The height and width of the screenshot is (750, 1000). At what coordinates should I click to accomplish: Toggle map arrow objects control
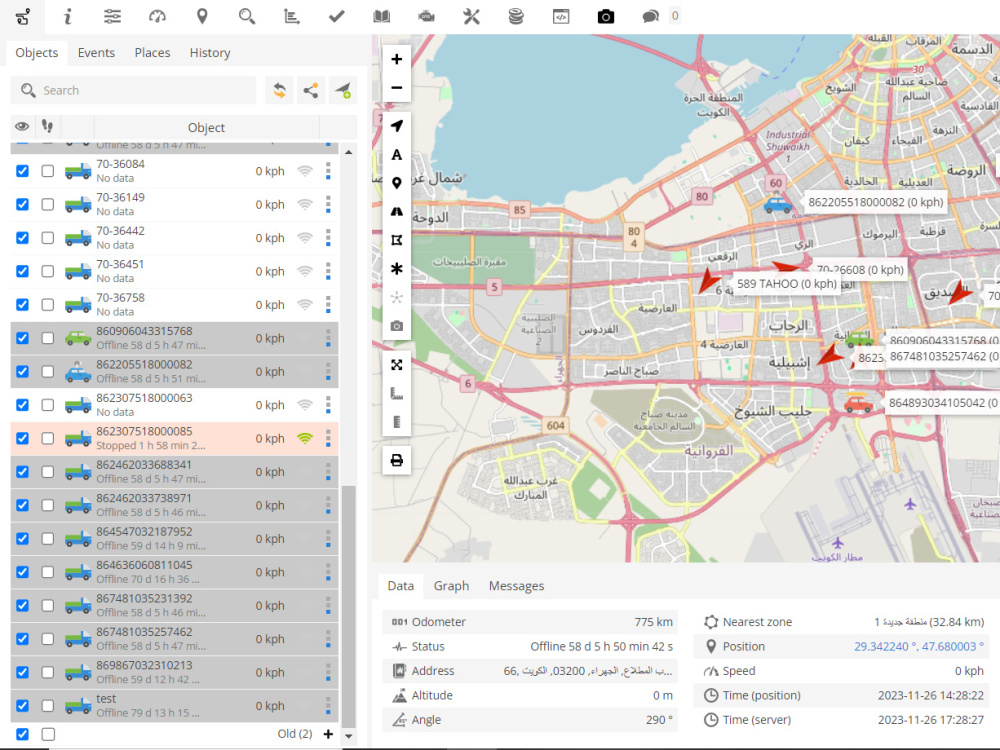(x=397, y=126)
